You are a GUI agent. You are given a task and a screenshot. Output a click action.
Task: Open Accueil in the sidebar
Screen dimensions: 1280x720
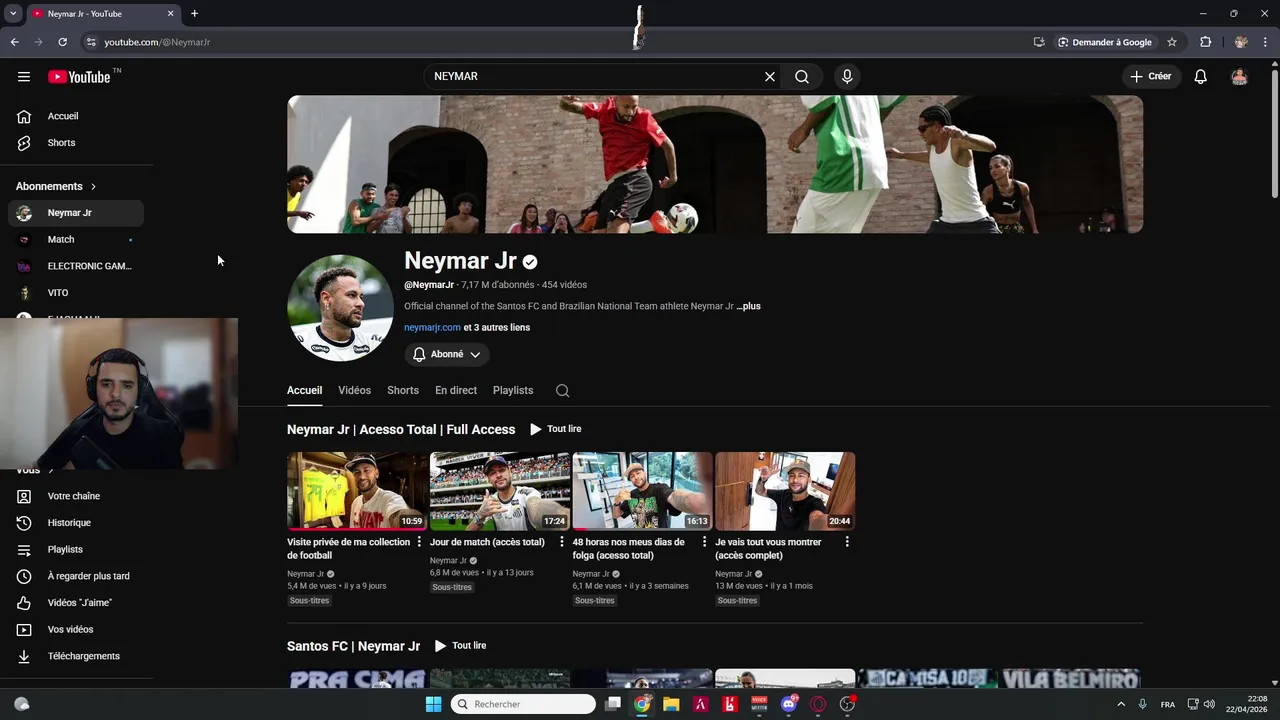(x=76, y=116)
